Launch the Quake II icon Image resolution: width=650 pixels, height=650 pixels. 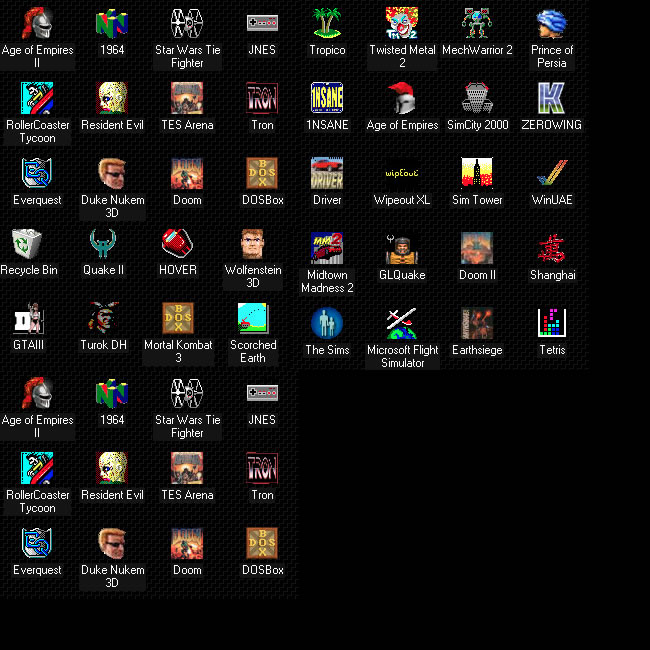102,243
